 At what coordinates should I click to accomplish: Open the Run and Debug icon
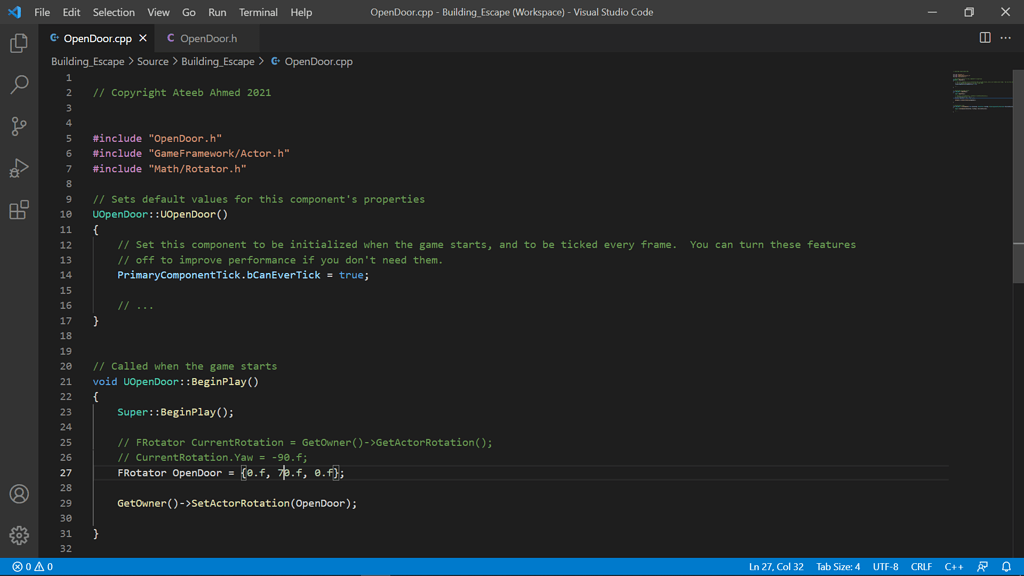click(x=19, y=167)
